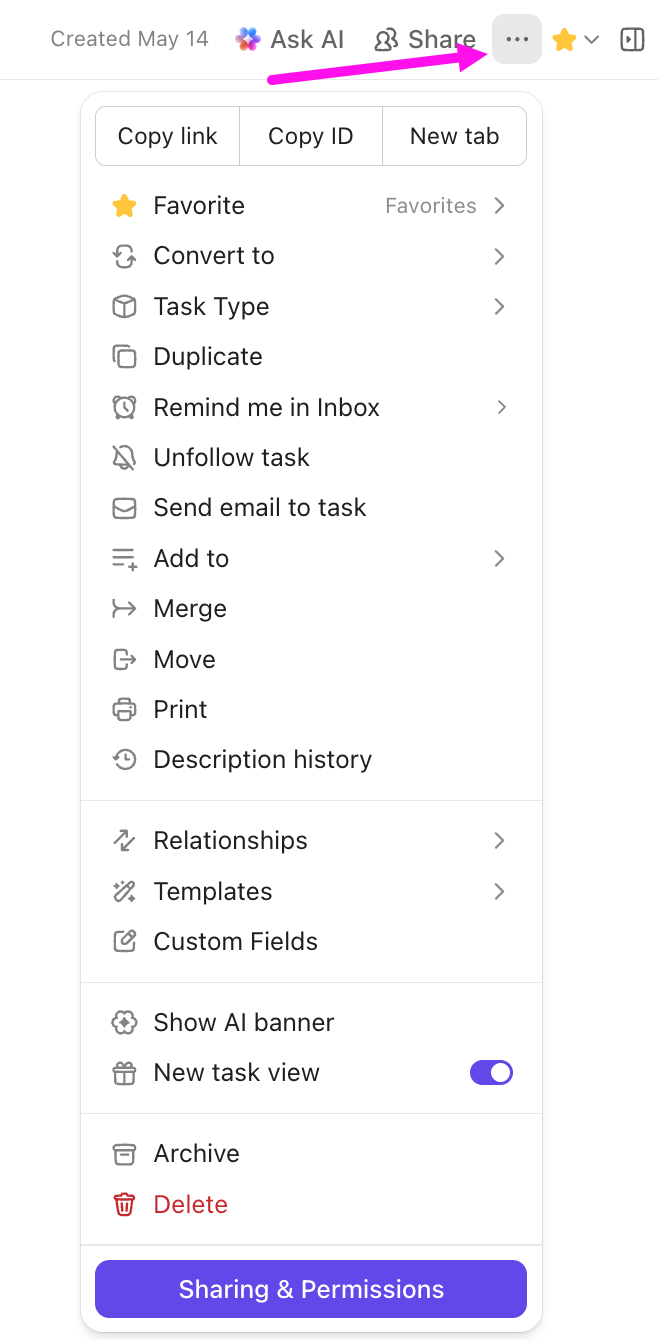The height and width of the screenshot is (1340, 658).
Task: Click the Merge icon
Action: (x=124, y=608)
